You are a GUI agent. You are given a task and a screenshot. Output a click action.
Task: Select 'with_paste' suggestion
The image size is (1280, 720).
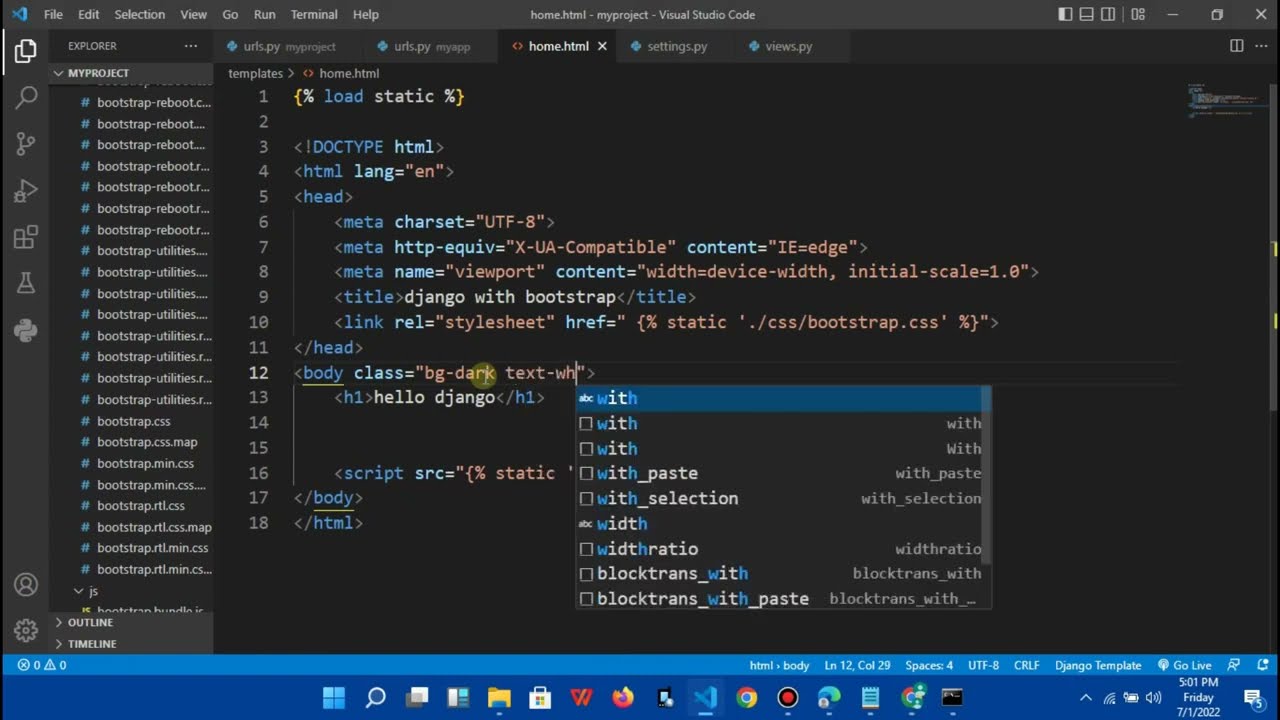[783, 473]
